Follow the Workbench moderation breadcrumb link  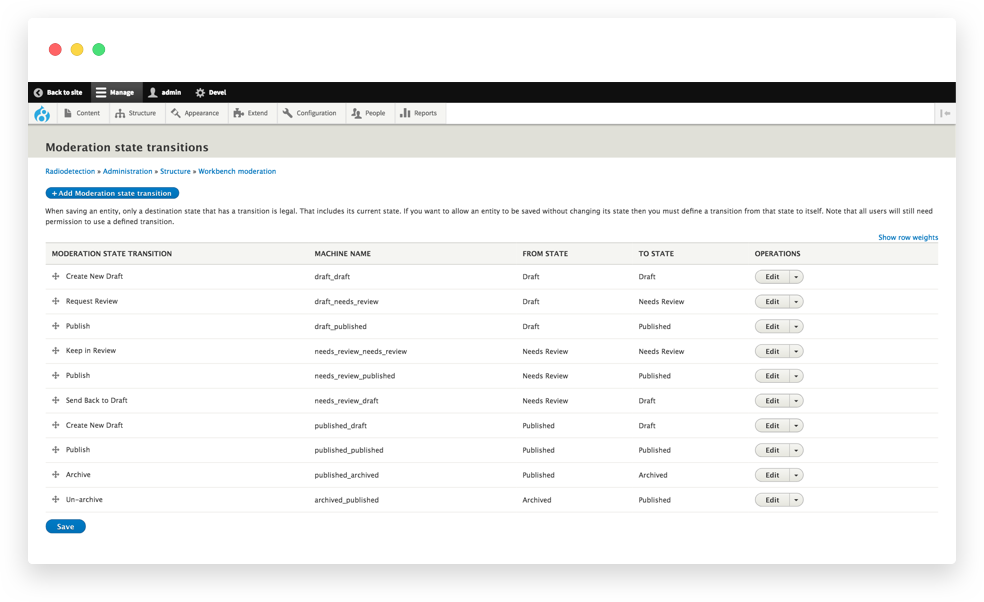pos(237,171)
